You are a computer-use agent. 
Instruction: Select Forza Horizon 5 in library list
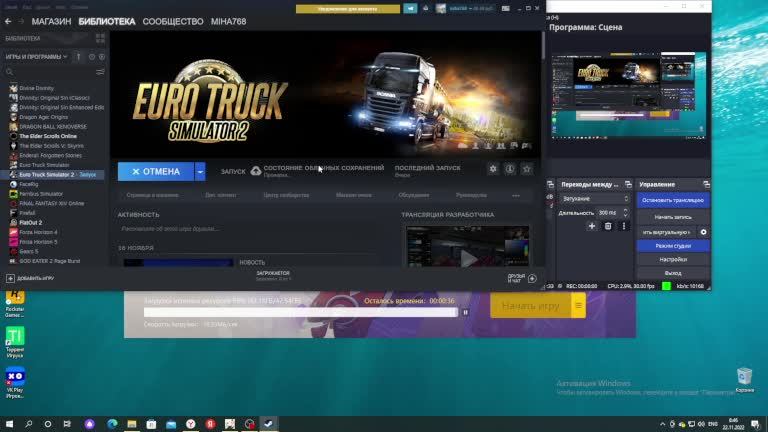point(38,241)
